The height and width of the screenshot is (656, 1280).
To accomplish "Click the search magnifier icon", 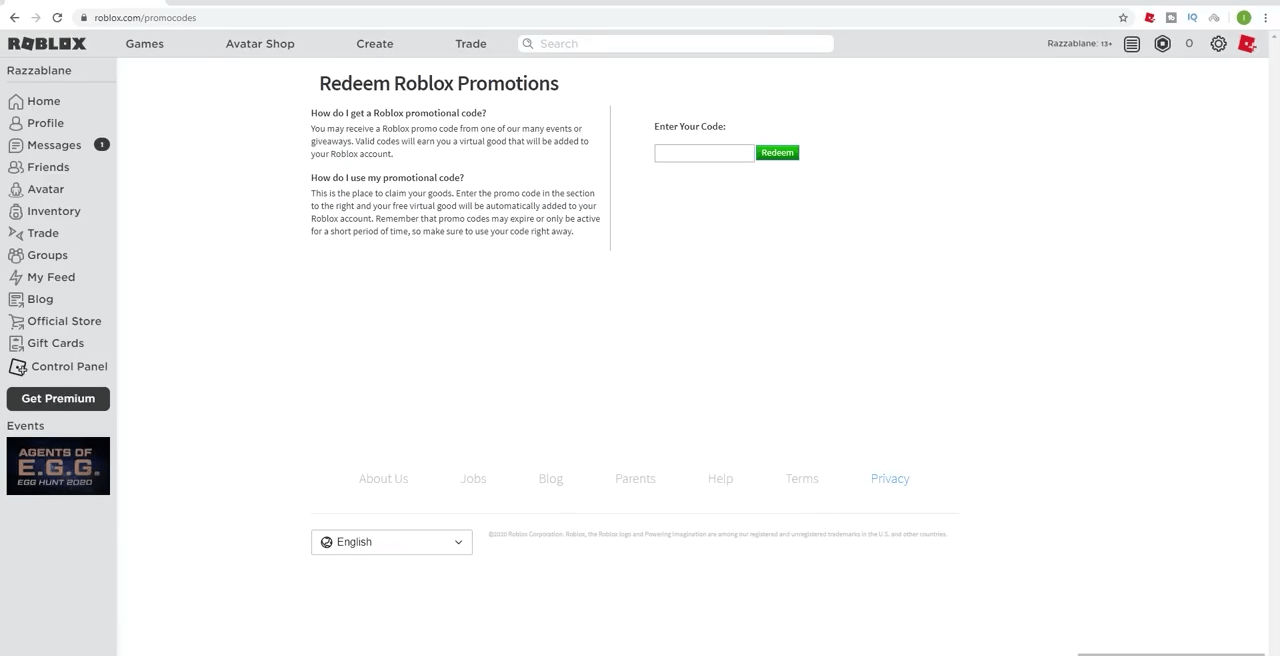I will coord(527,44).
